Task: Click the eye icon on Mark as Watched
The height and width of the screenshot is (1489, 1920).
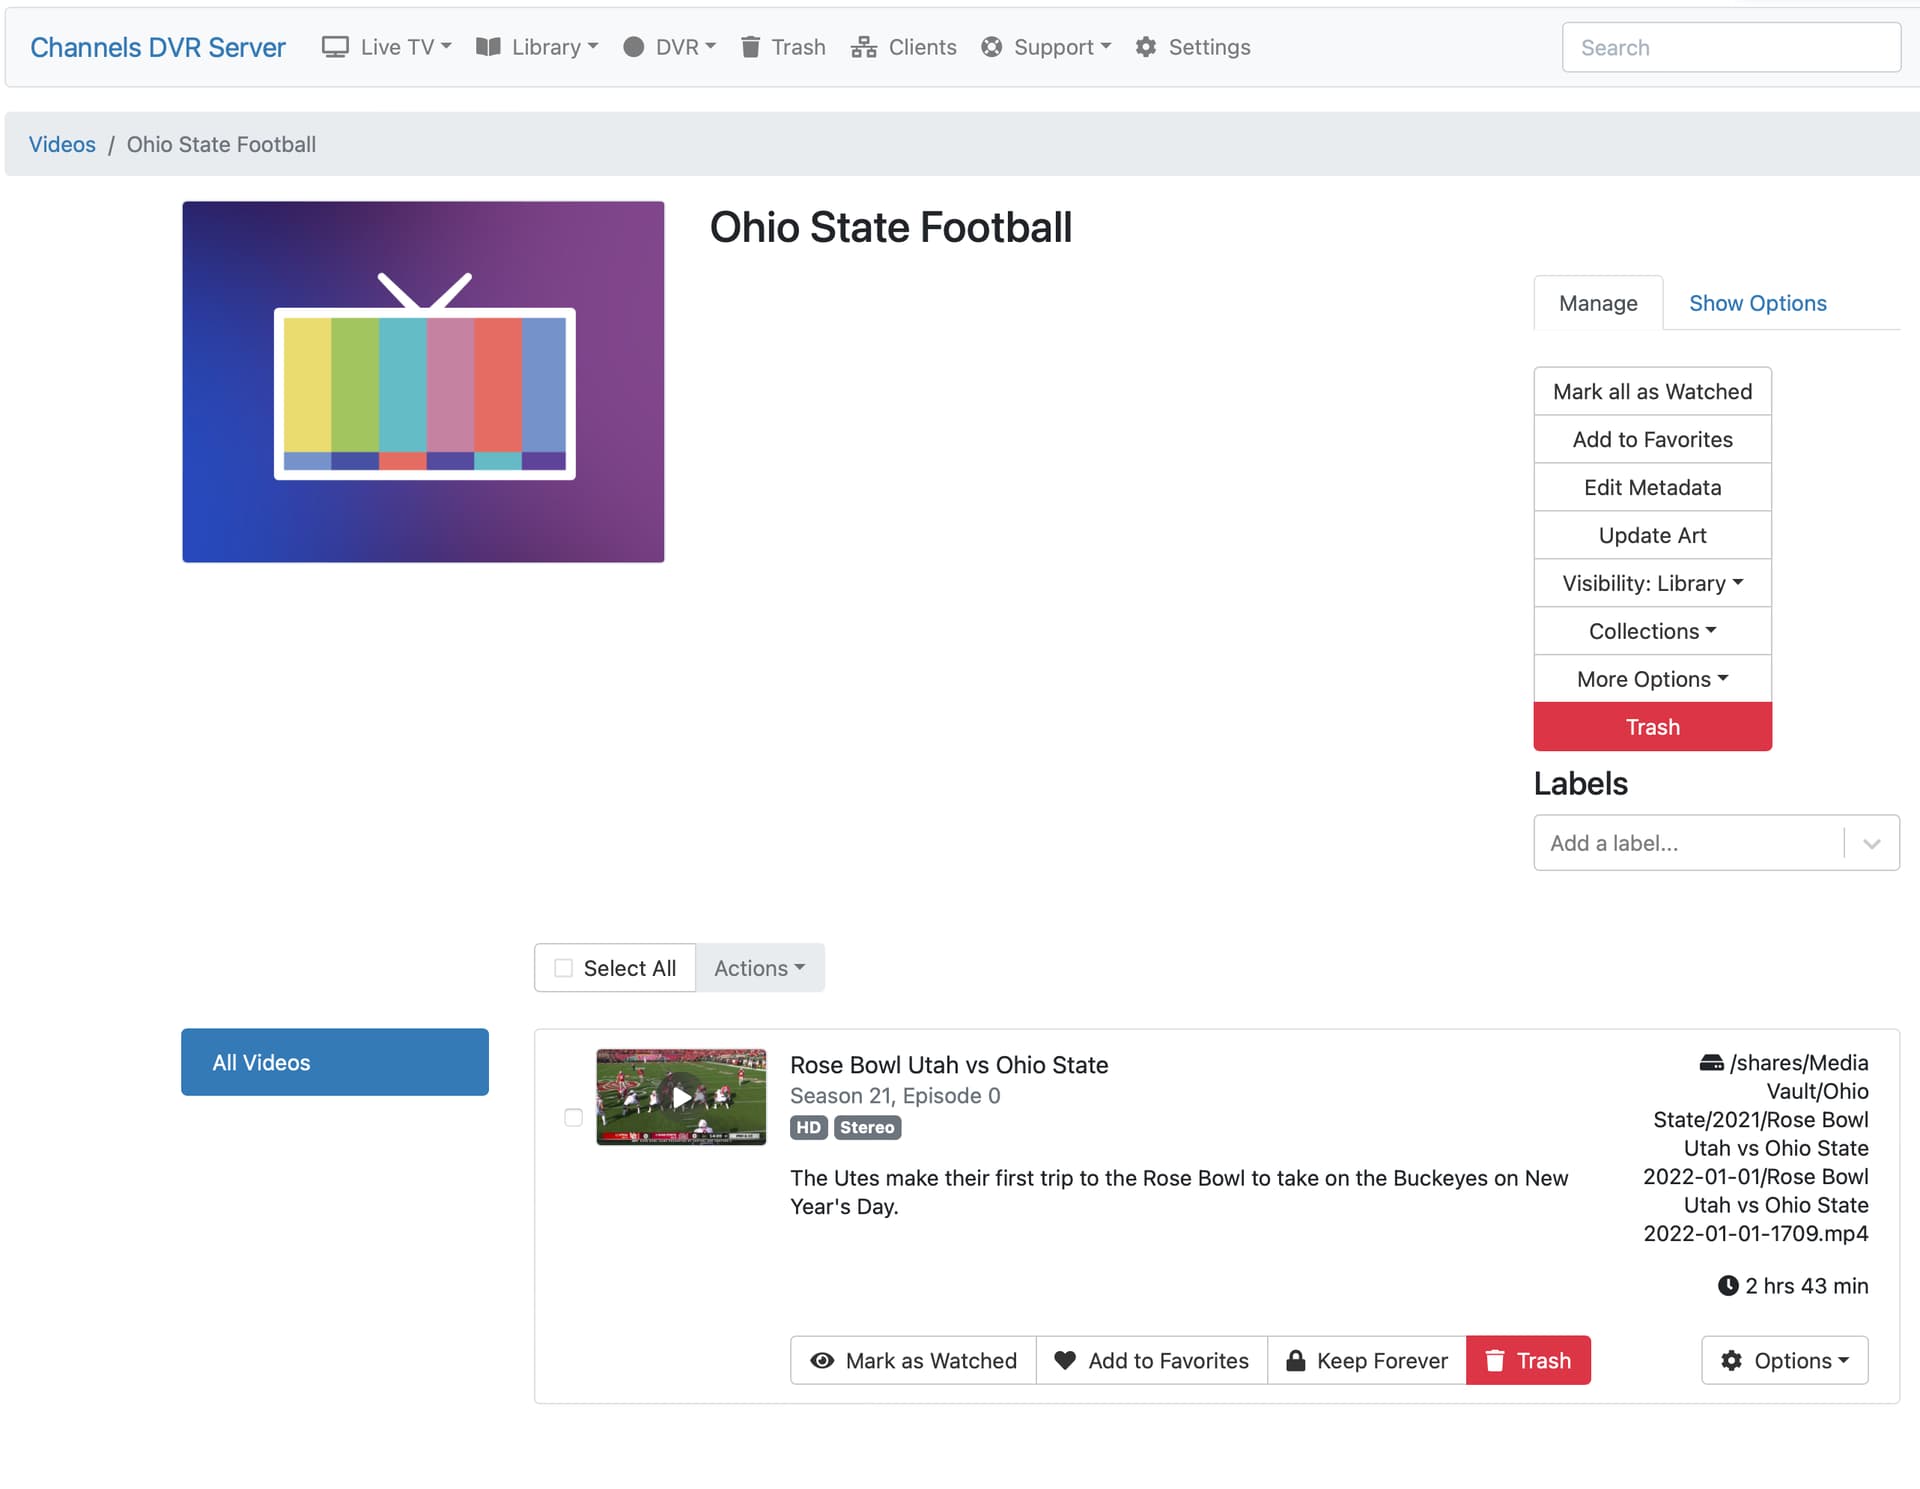Action: (822, 1360)
